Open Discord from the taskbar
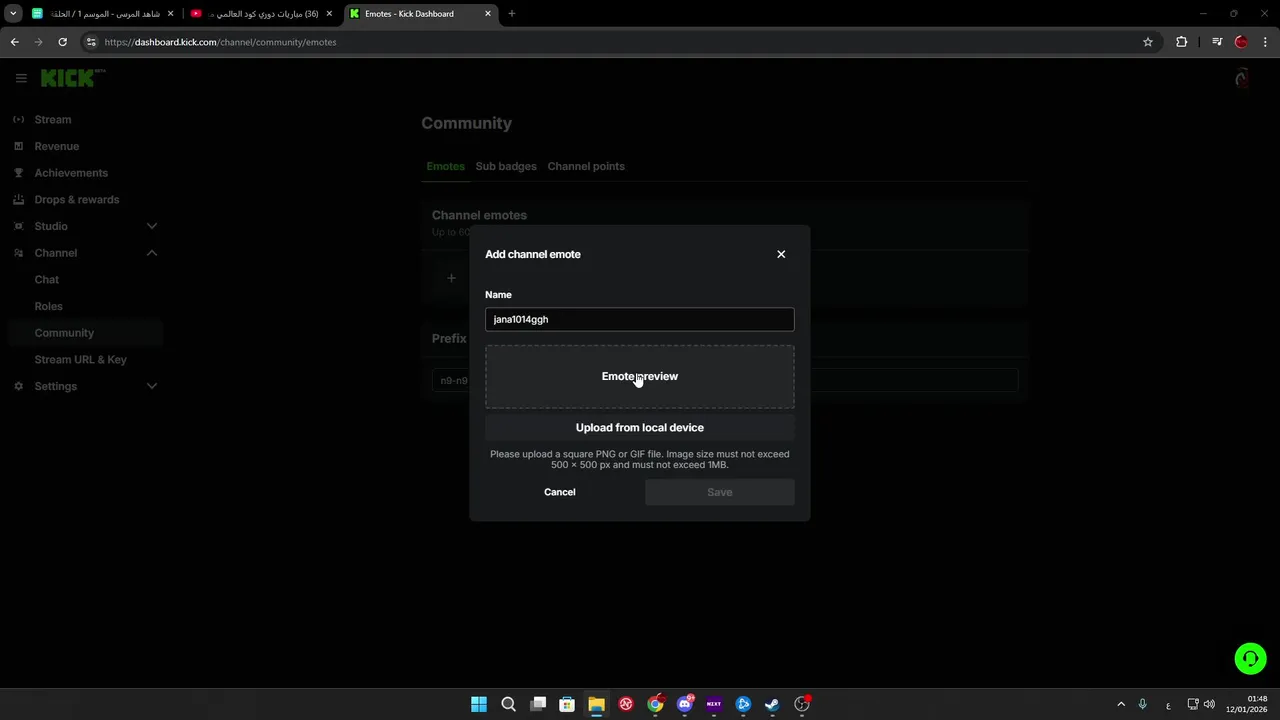Viewport: 1280px width, 720px height. 685,704
